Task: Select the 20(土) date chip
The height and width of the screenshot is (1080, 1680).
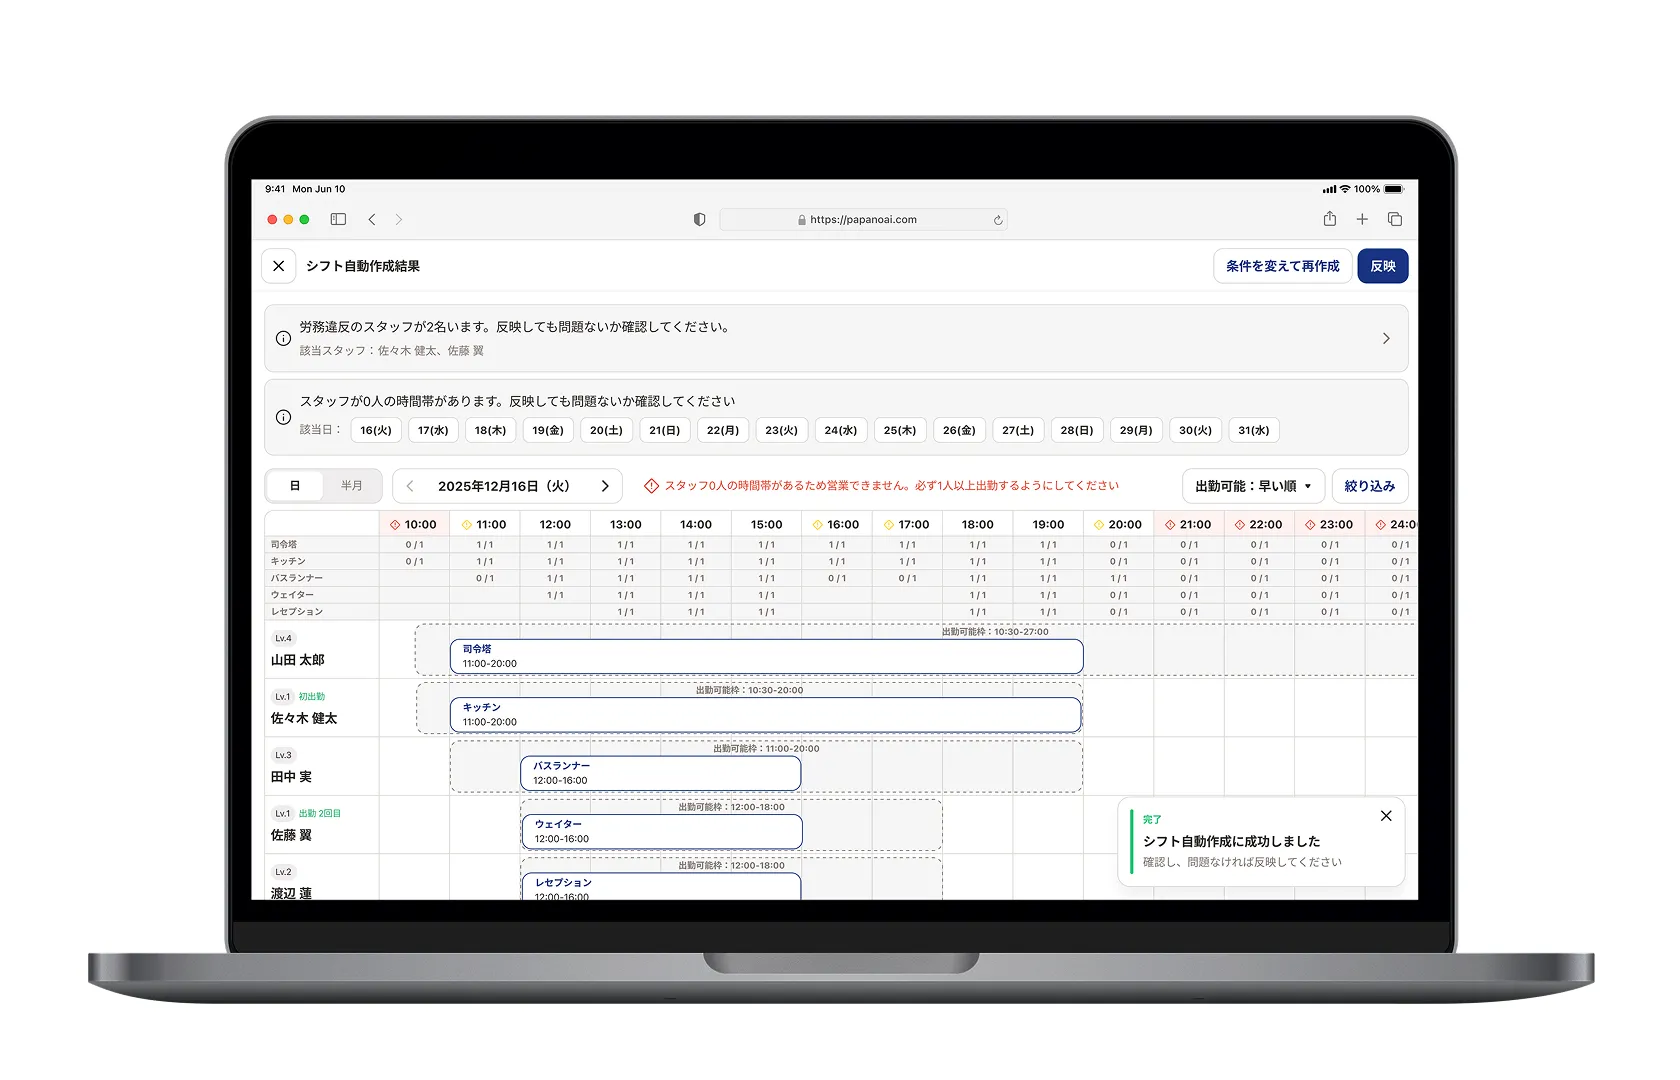Action: click(606, 430)
